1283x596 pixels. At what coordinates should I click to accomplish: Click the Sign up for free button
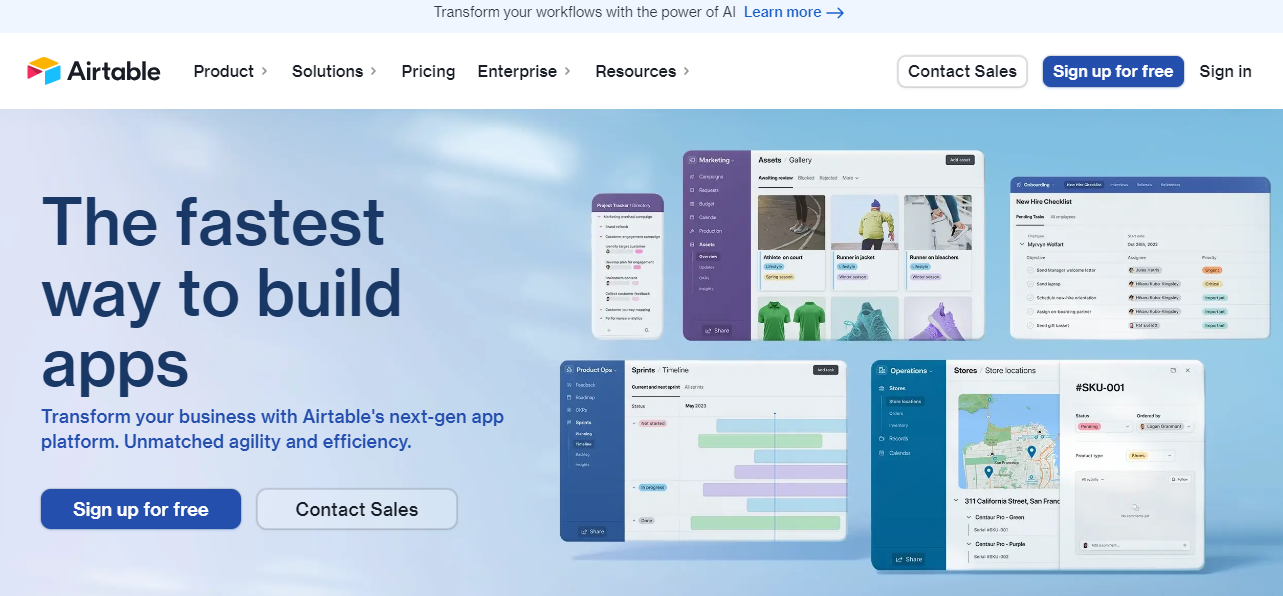1112,71
